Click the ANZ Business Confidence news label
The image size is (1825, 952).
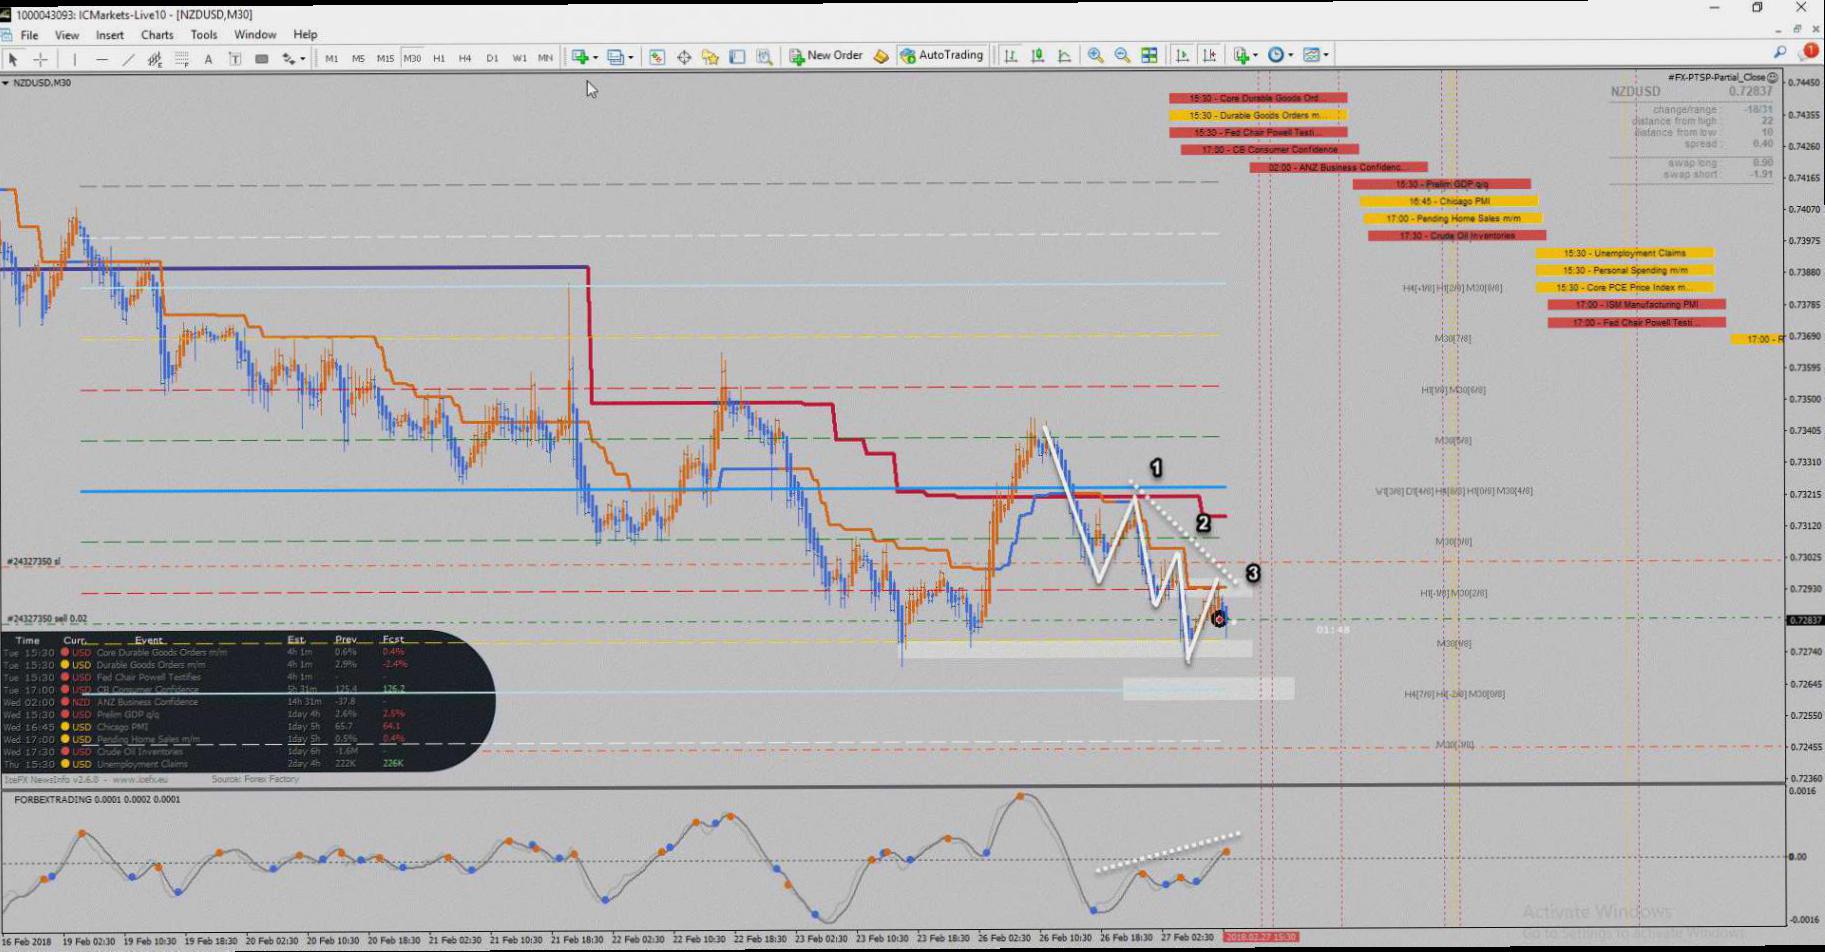1338,167
